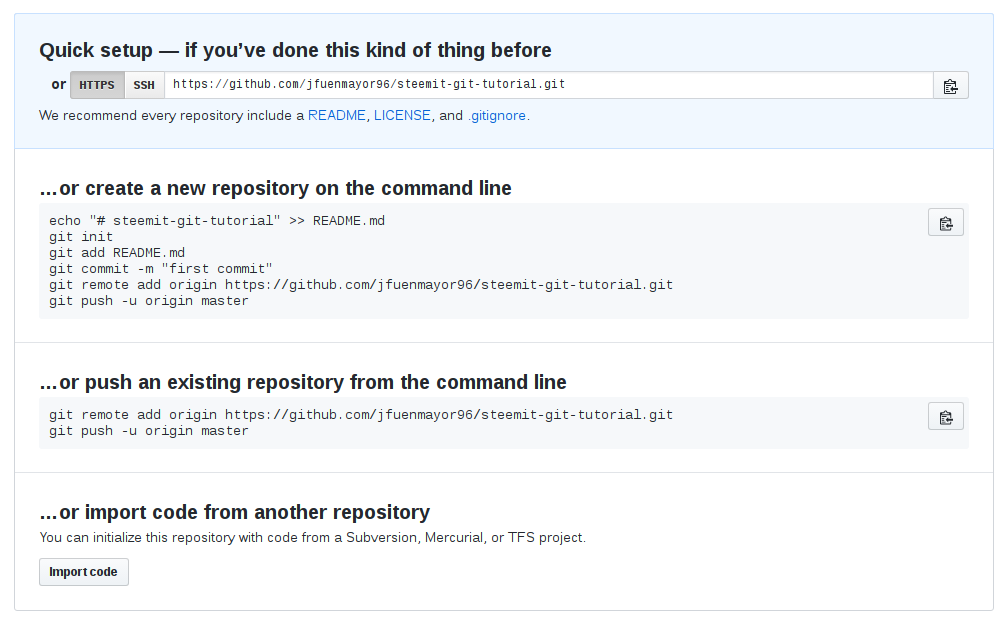Click the 'create a new repository' heading
Viewport: 1002px width, 621px height.
(275, 188)
